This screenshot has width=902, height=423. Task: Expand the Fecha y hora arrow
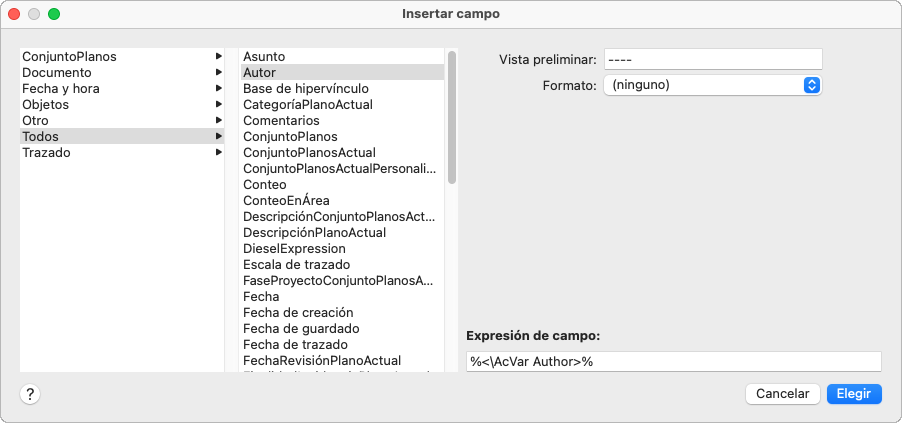(218, 89)
